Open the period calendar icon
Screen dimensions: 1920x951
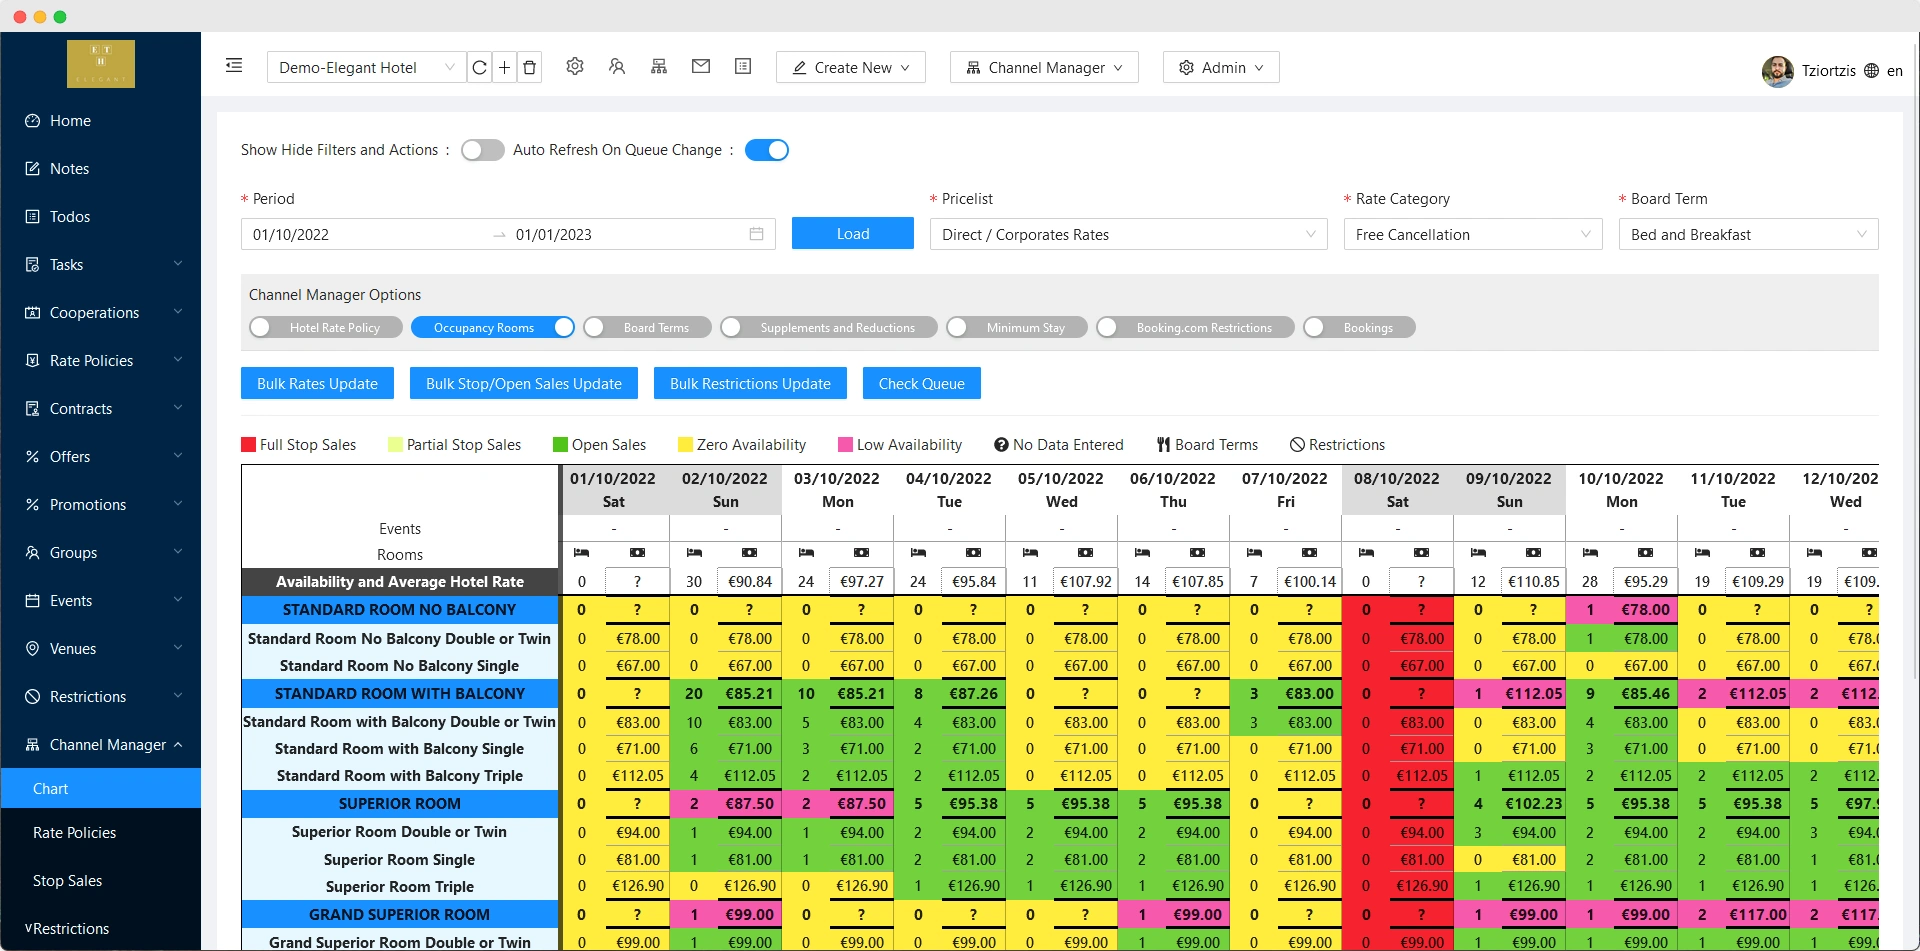pos(756,234)
